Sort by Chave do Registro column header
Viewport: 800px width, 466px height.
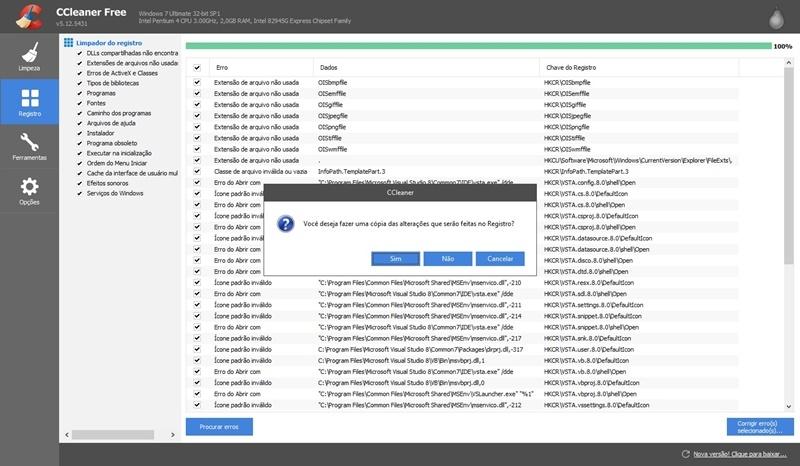[x=639, y=67]
